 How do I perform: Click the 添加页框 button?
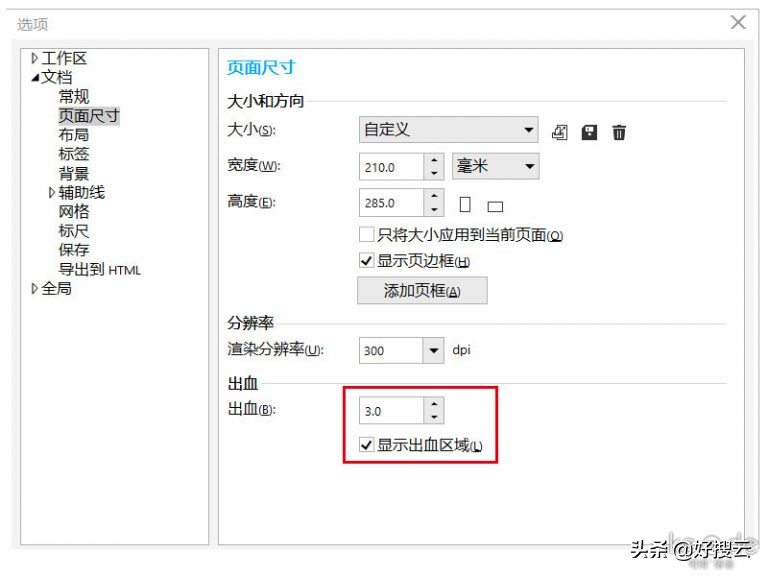pos(422,290)
